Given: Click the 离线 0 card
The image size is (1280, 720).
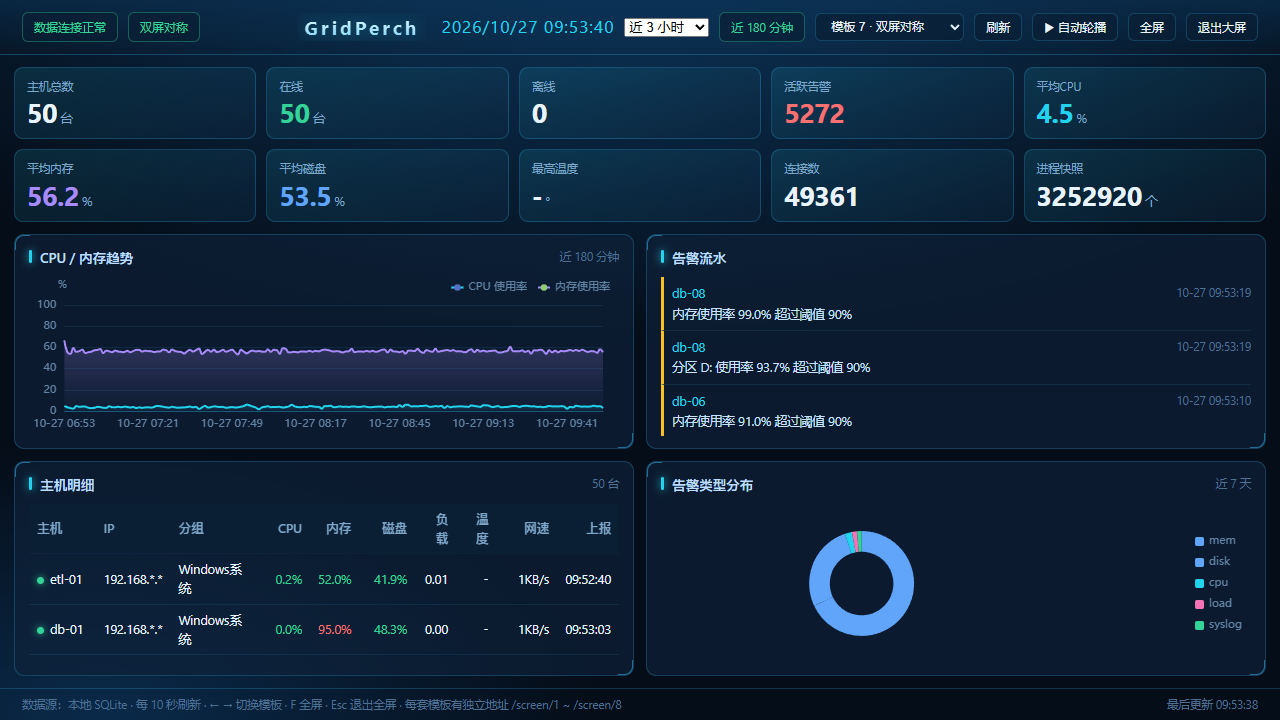Looking at the screenshot, I should pos(640,103).
